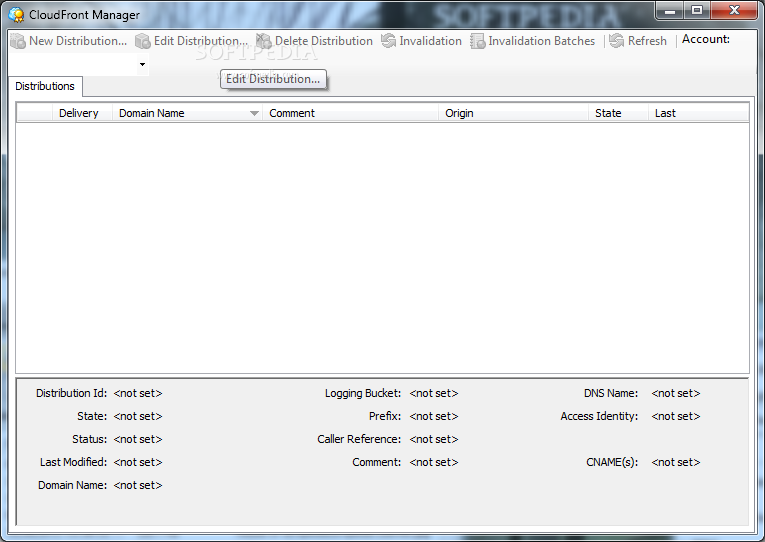Image resolution: width=765 pixels, height=542 pixels.
Task: Click the Invalidation icon
Action: click(x=388, y=41)
